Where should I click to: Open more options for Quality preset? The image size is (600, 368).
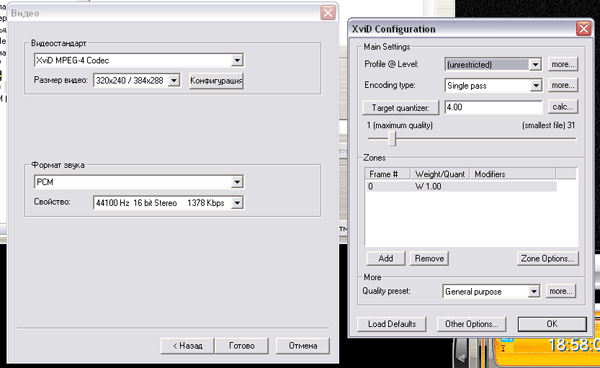pos(561,291)
